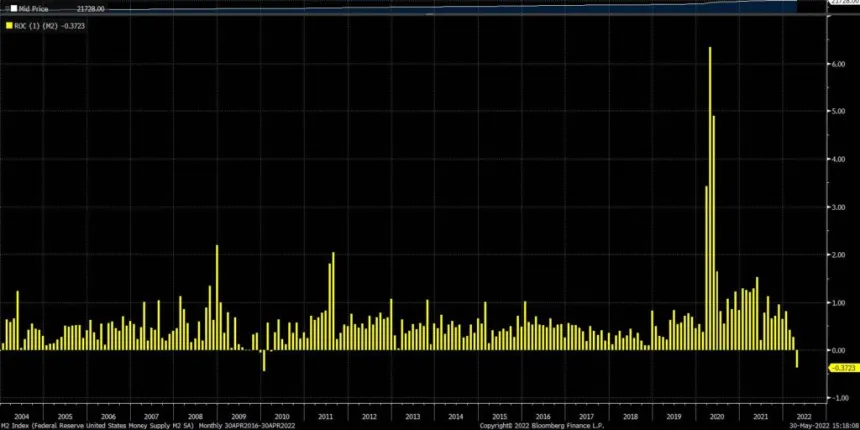
Task: Click the yellow ROC legend swatch
Action: point(10,25)
